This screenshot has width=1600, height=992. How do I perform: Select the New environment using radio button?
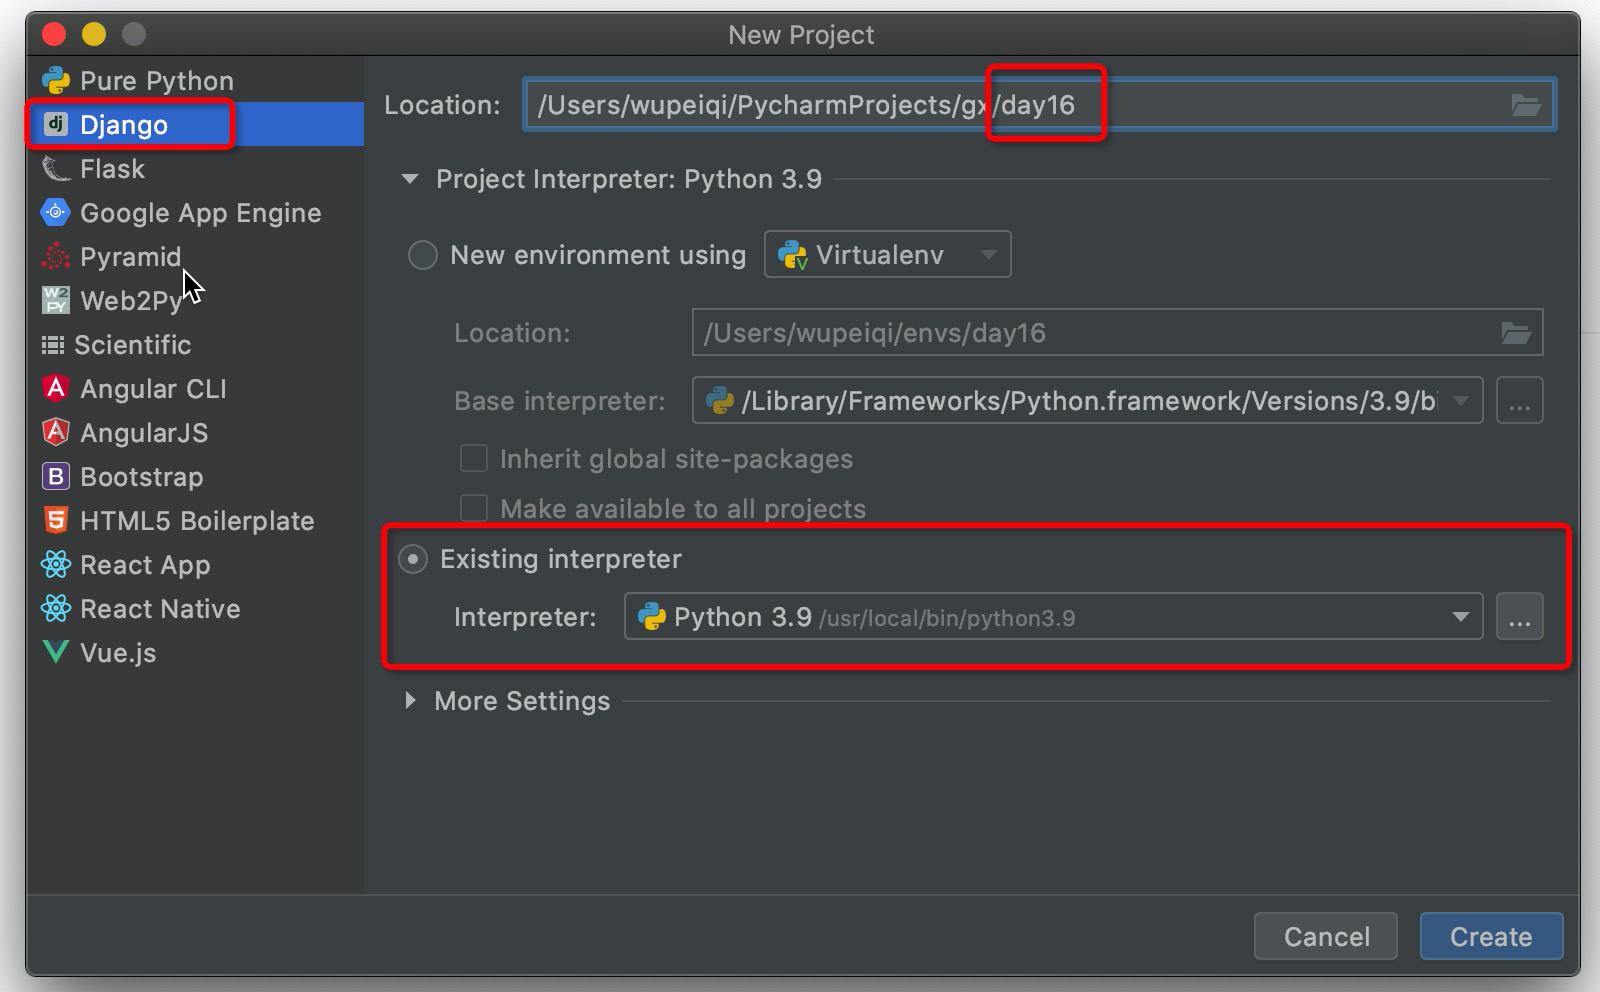pyautogui.click(x=423, y=255)
